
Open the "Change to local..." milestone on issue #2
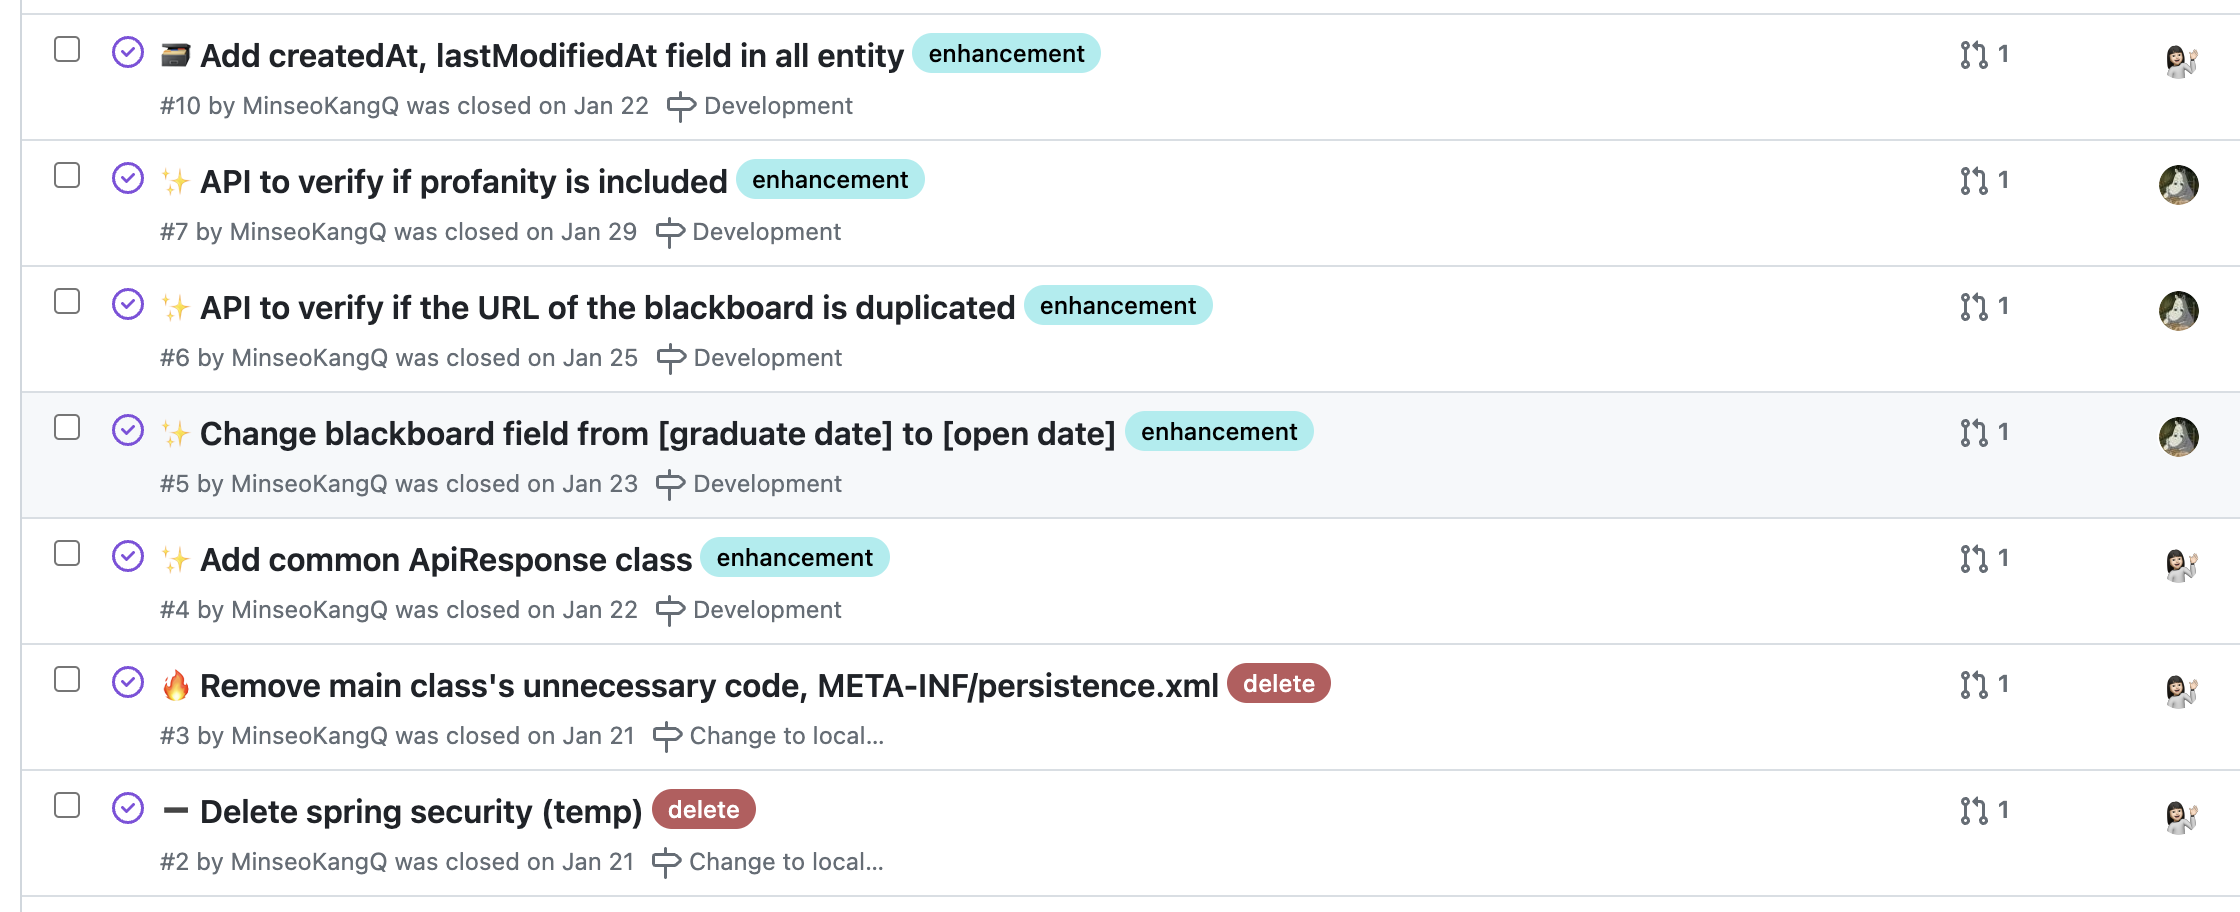[785, 862]
